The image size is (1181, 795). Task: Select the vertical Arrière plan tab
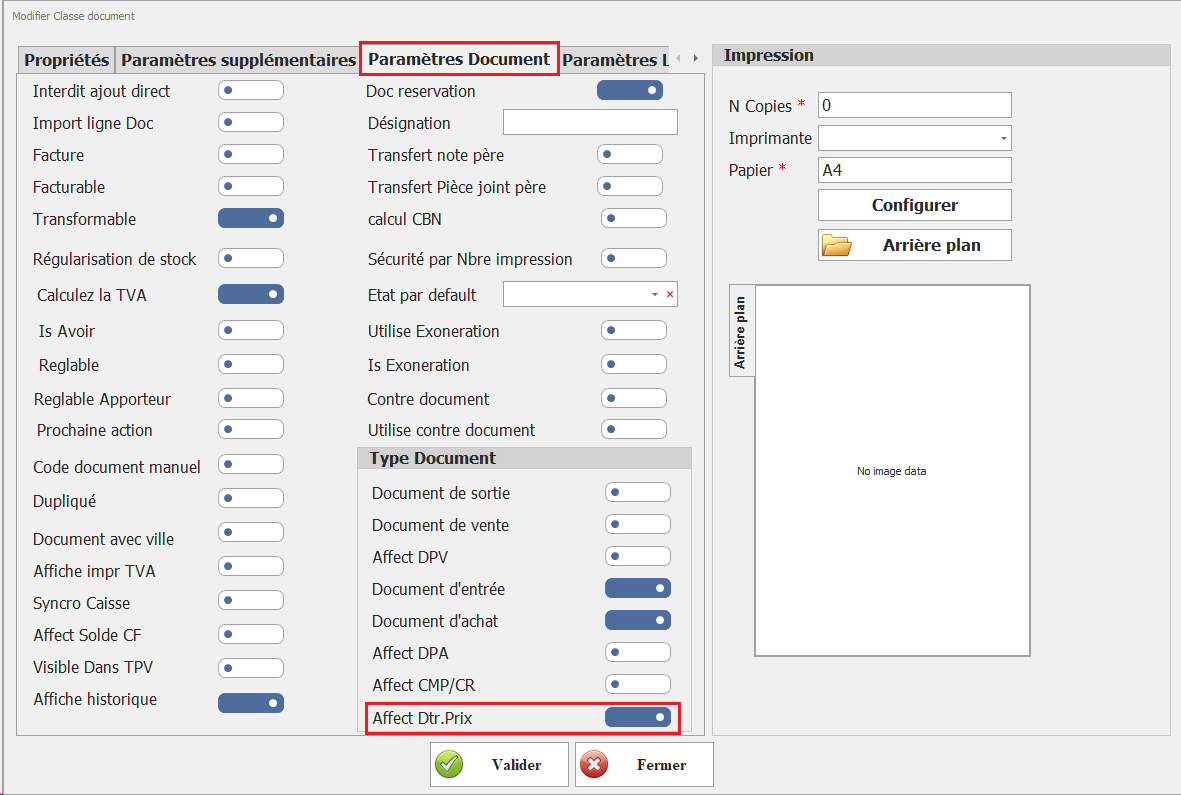tap(741, 332)
